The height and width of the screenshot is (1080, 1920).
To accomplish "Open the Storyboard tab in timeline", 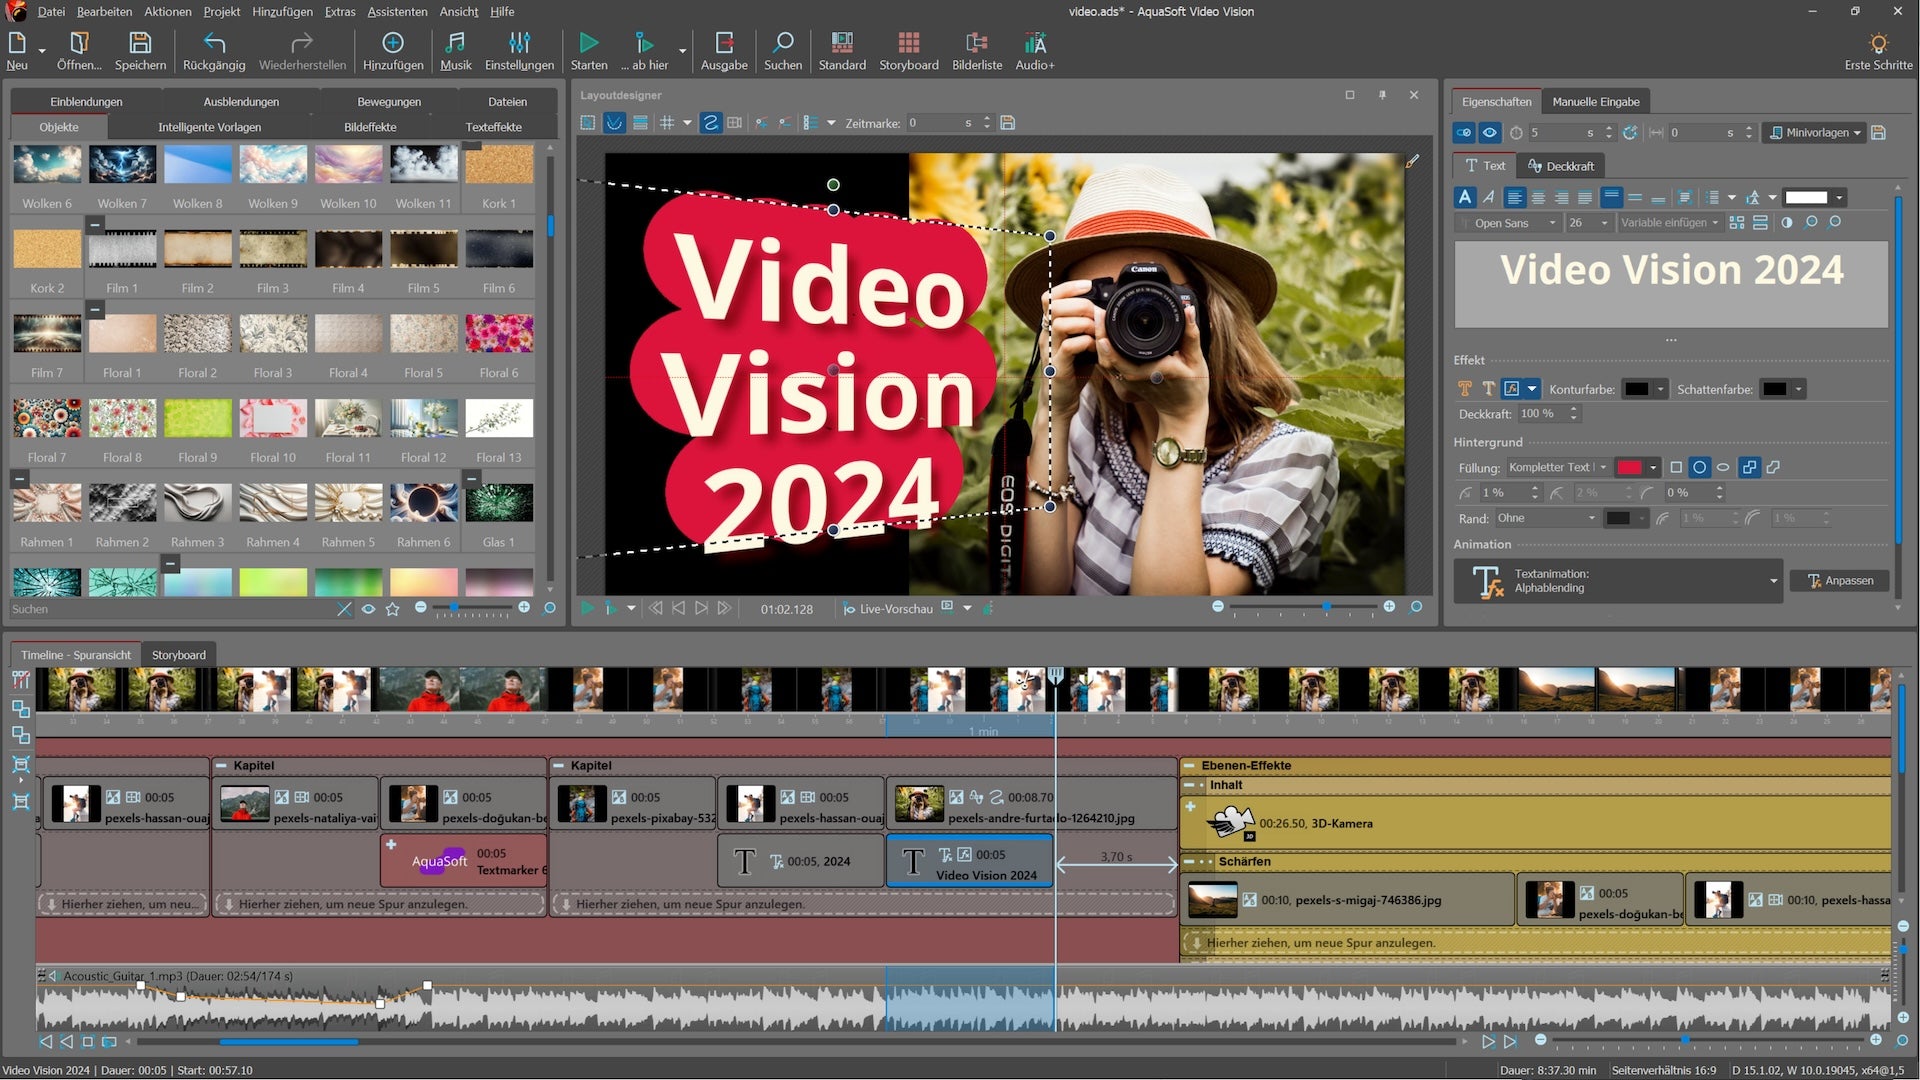I will pyautogui.click(x=179, y=655).
